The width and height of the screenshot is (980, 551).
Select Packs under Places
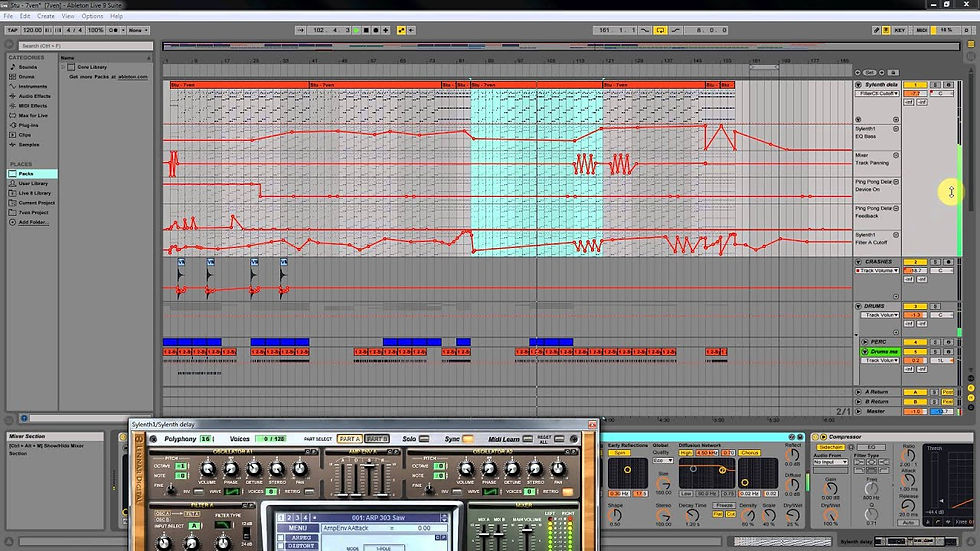pos(32,174)
